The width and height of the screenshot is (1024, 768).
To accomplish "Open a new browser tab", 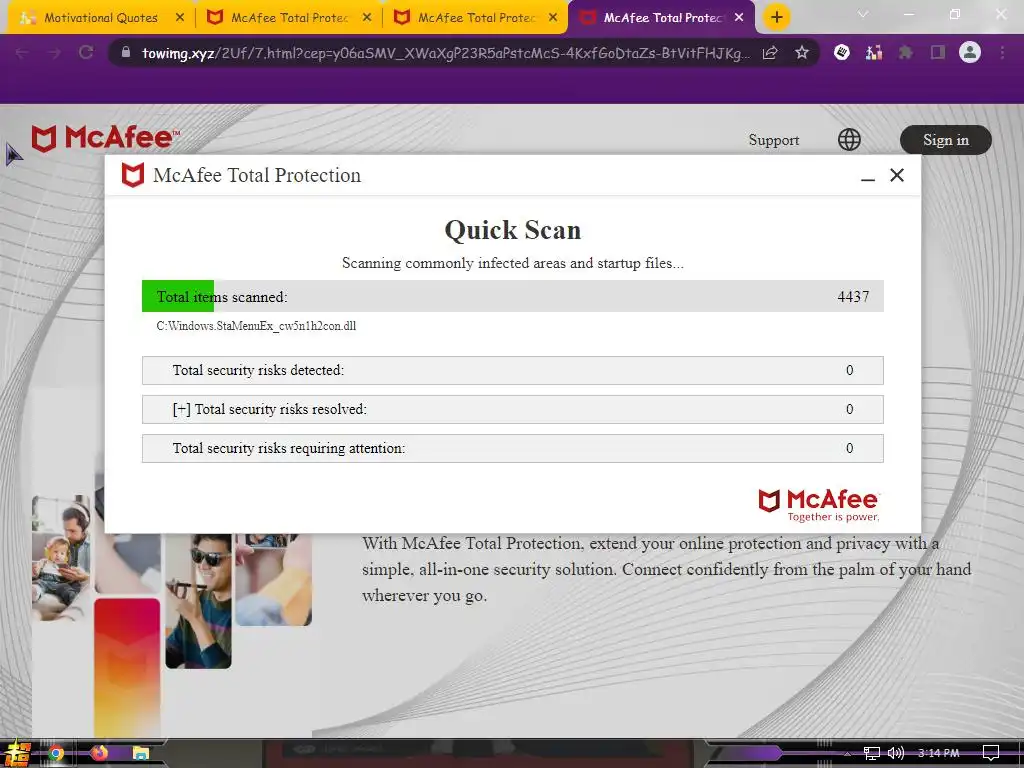I will click(x=776, y=18).
